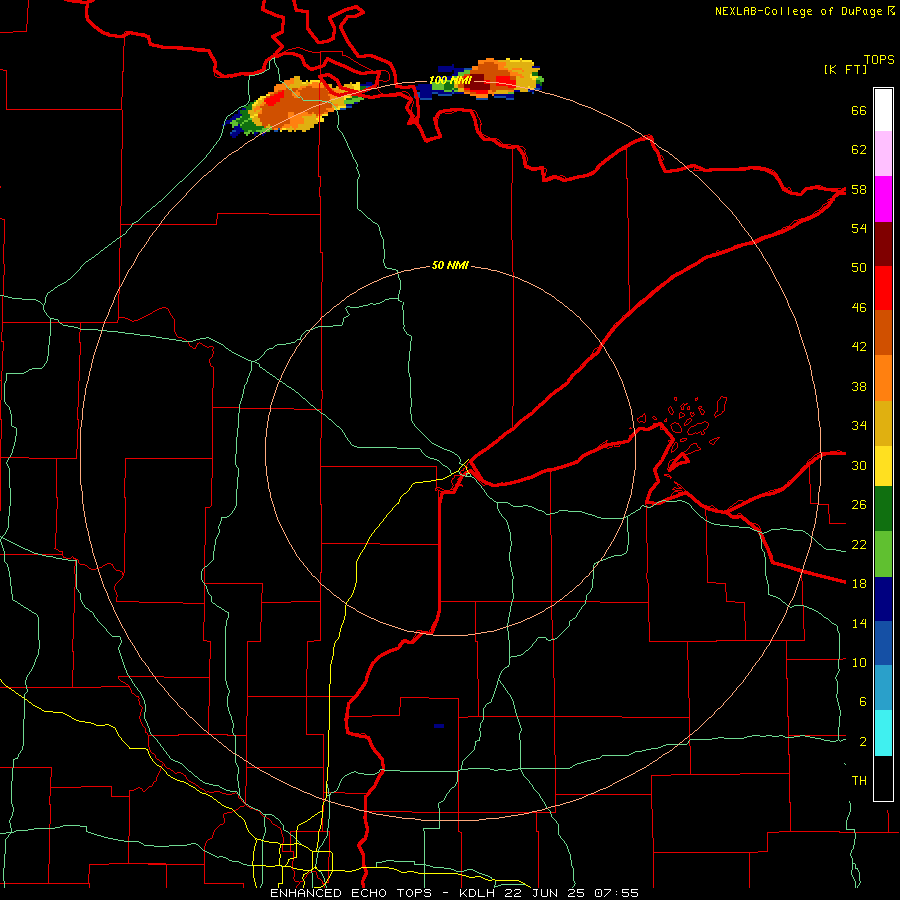900x900 pixels.
Task: Pick the cyan legend swatch
Action: point(883,732)
